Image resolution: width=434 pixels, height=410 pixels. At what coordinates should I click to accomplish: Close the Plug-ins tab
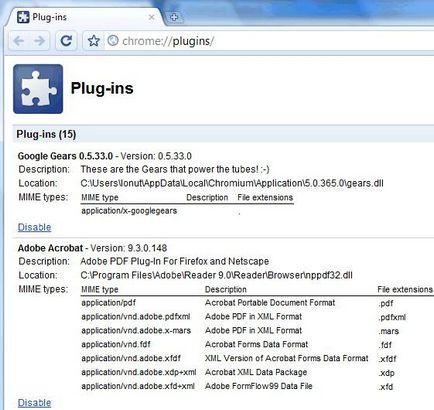click(x=151, y=17)
